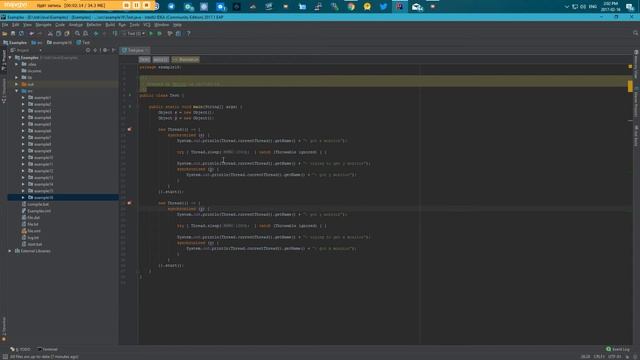Click the Examples breadcrumb in navigation bar
This screenshot has width=640, height=360.
coord(15,42)
